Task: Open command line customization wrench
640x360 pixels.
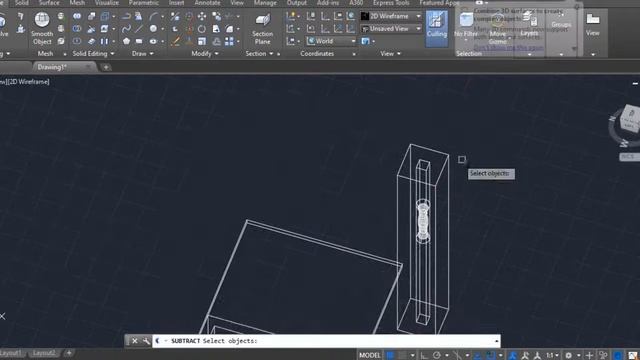Action: tap(146, 341)
